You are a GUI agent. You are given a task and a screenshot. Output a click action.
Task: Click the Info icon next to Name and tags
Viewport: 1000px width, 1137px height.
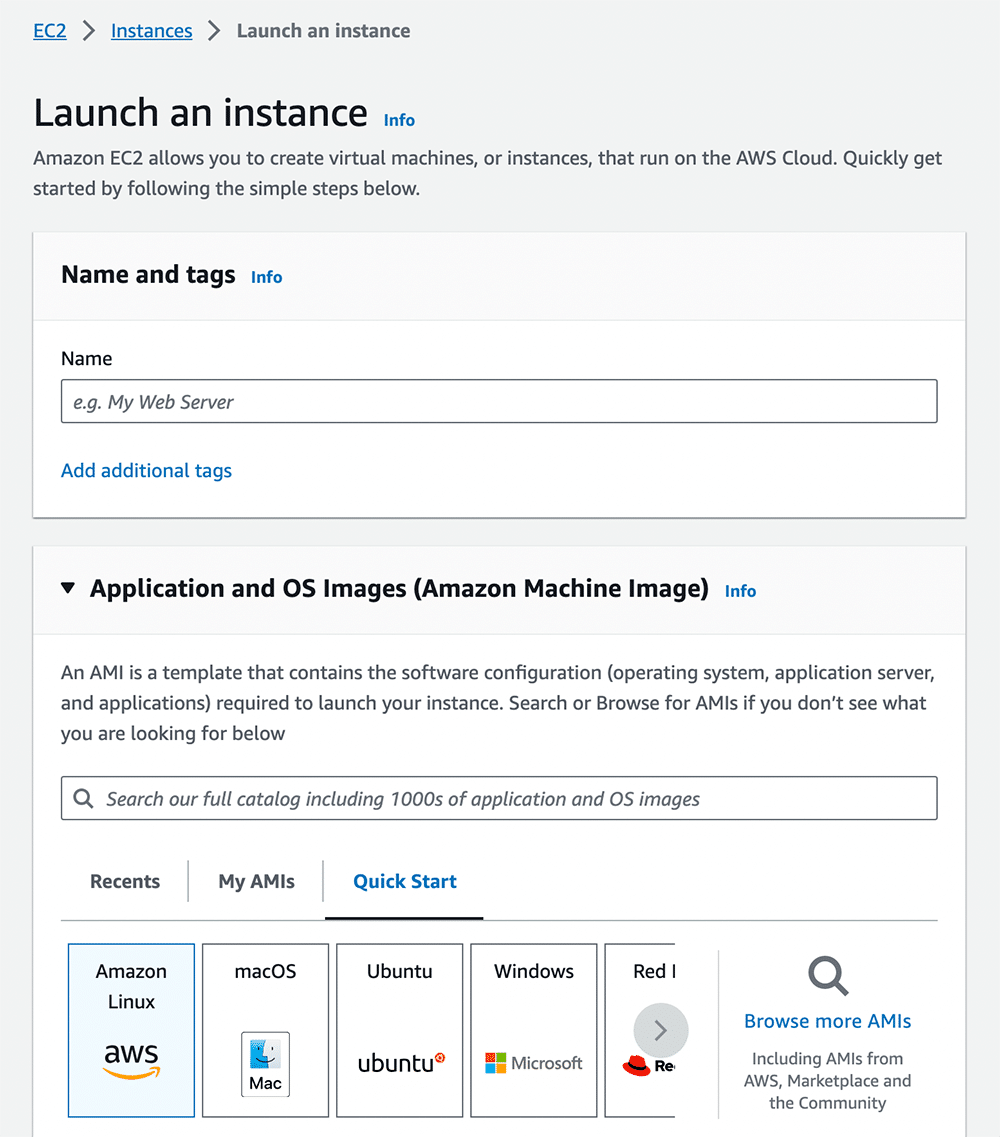[266, 277]
